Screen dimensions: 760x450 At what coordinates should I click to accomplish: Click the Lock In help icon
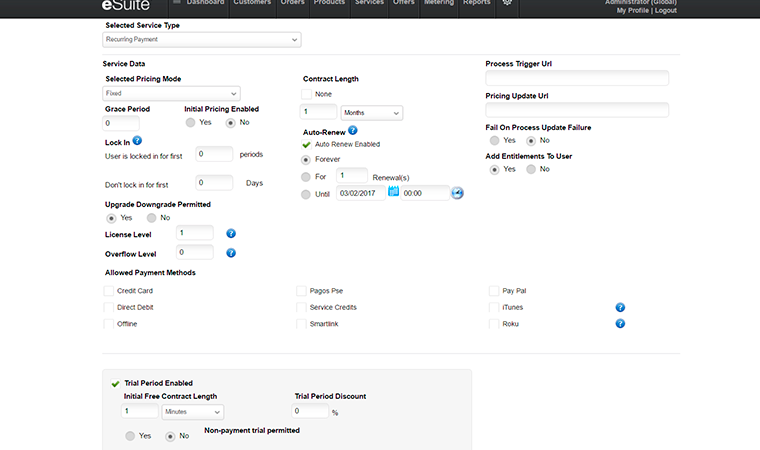click(137, 141)
